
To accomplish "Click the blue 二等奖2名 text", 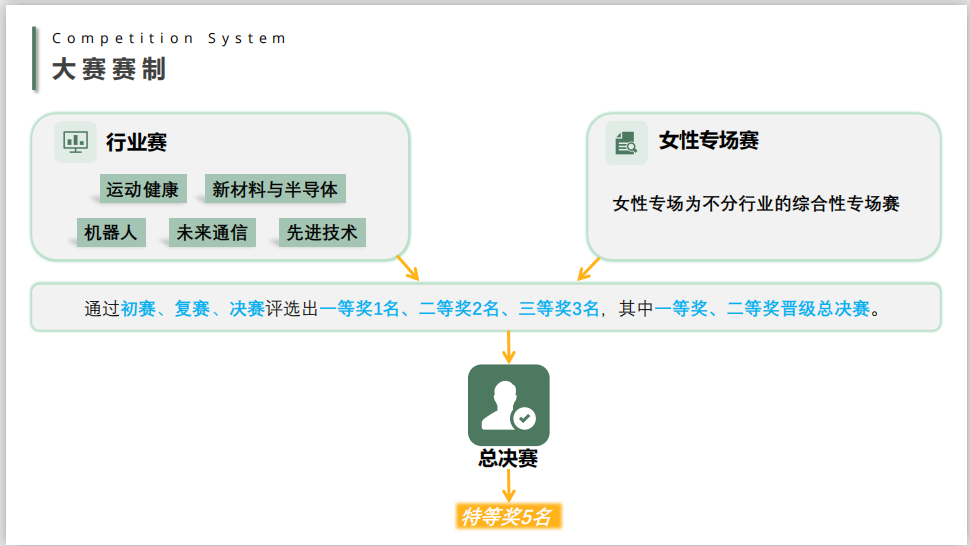I will pyautogui.click(x=459, y=308).
